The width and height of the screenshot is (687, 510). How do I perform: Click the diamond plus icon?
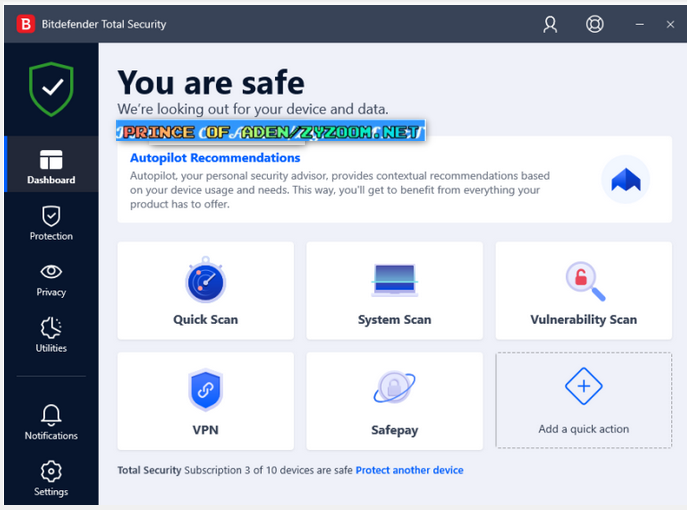coord(584,386)
